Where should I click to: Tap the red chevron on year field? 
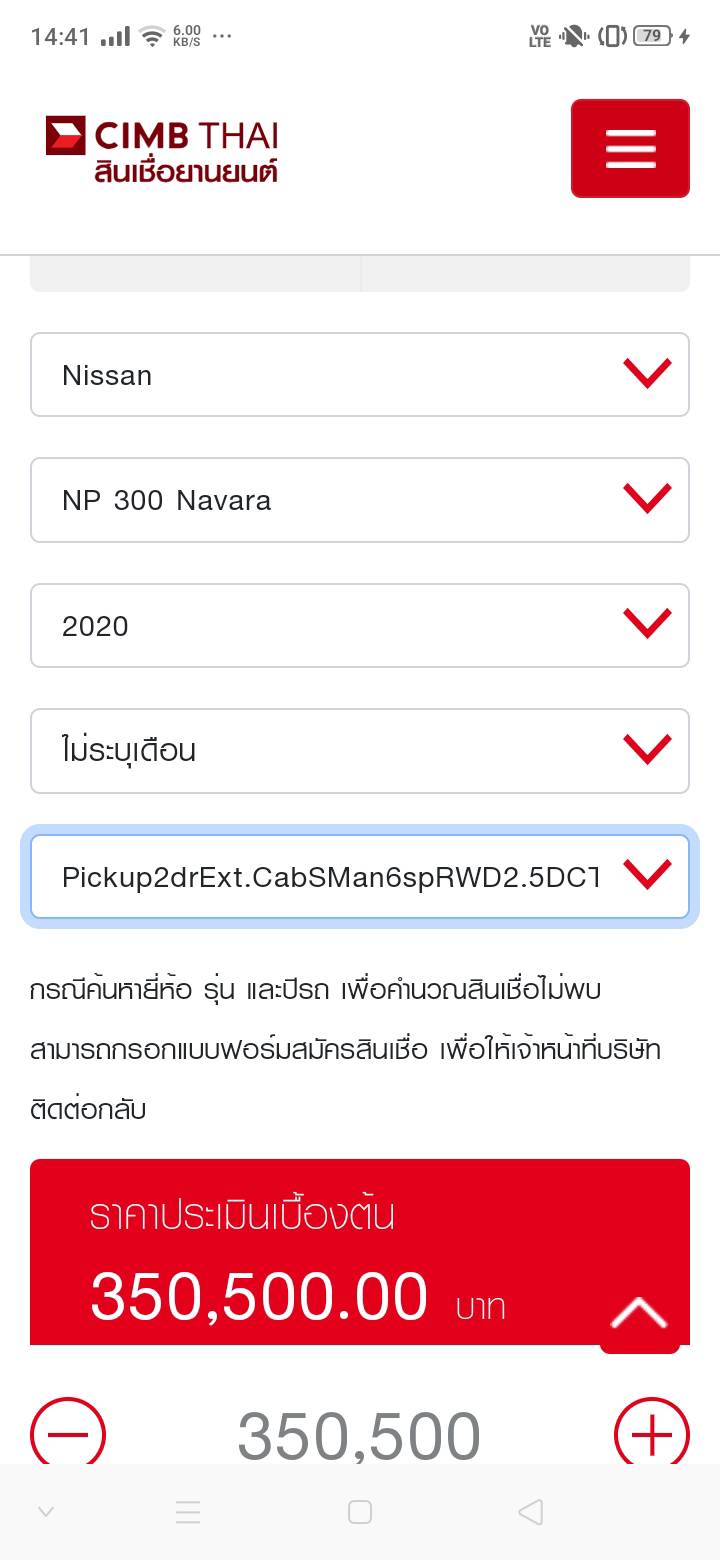coord(647,625)
